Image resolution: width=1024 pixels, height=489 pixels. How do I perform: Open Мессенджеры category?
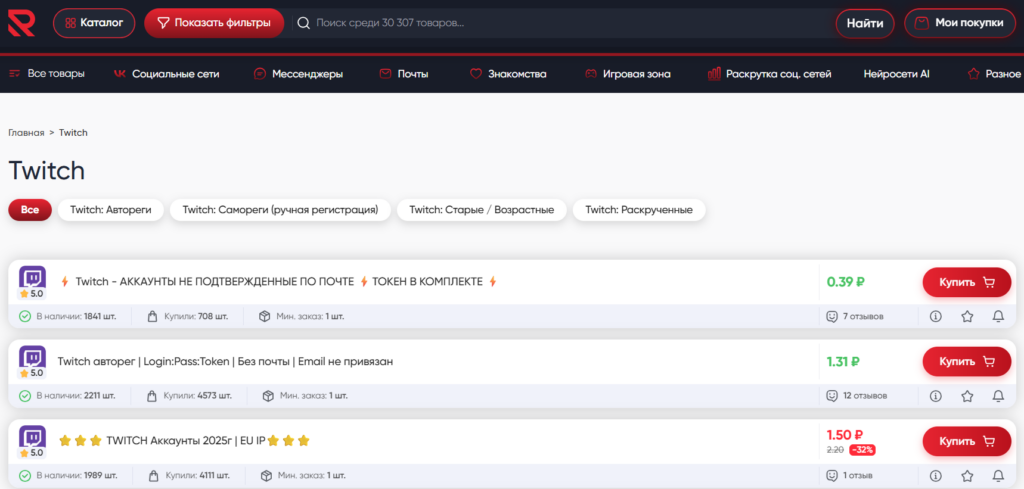[298, 74]
